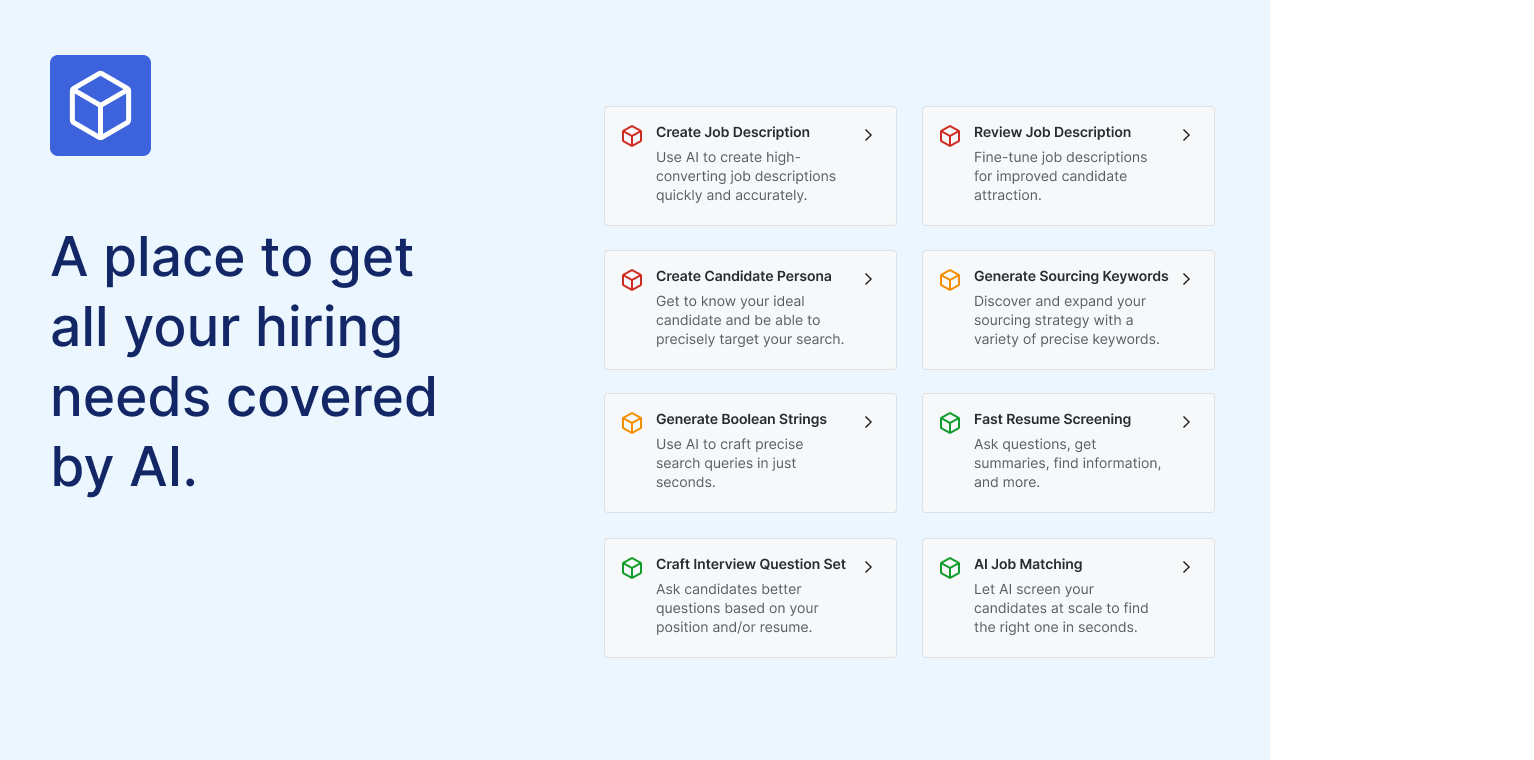1534x760 pixels.
Task: Click the blue cube logo
Action: click(100, 105)
